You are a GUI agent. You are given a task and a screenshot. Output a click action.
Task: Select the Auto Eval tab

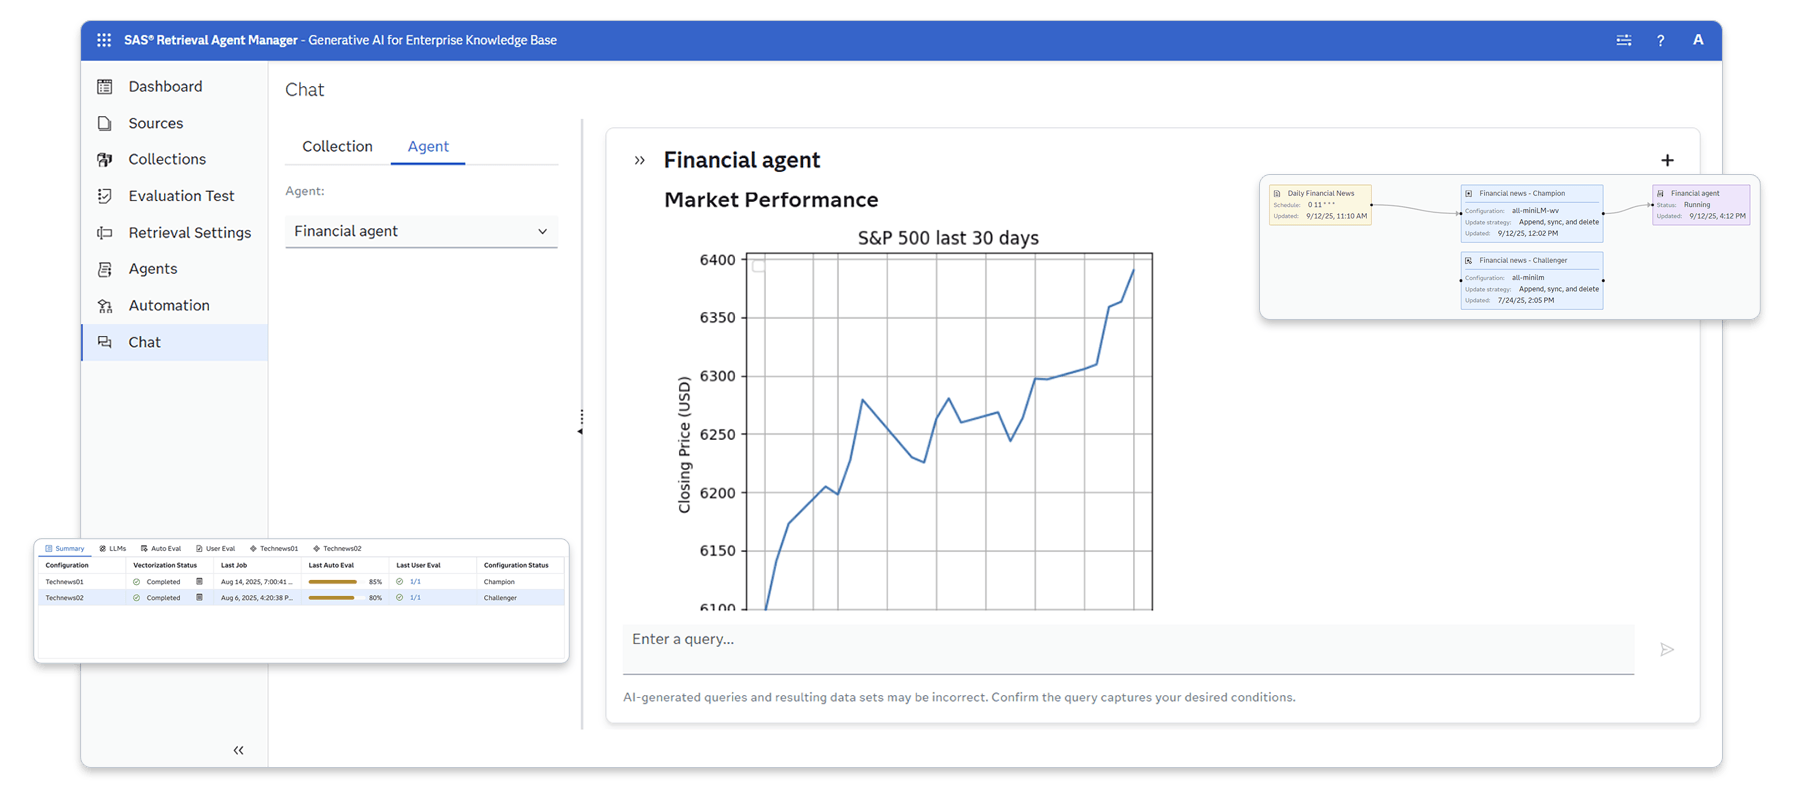pos(161,548)
